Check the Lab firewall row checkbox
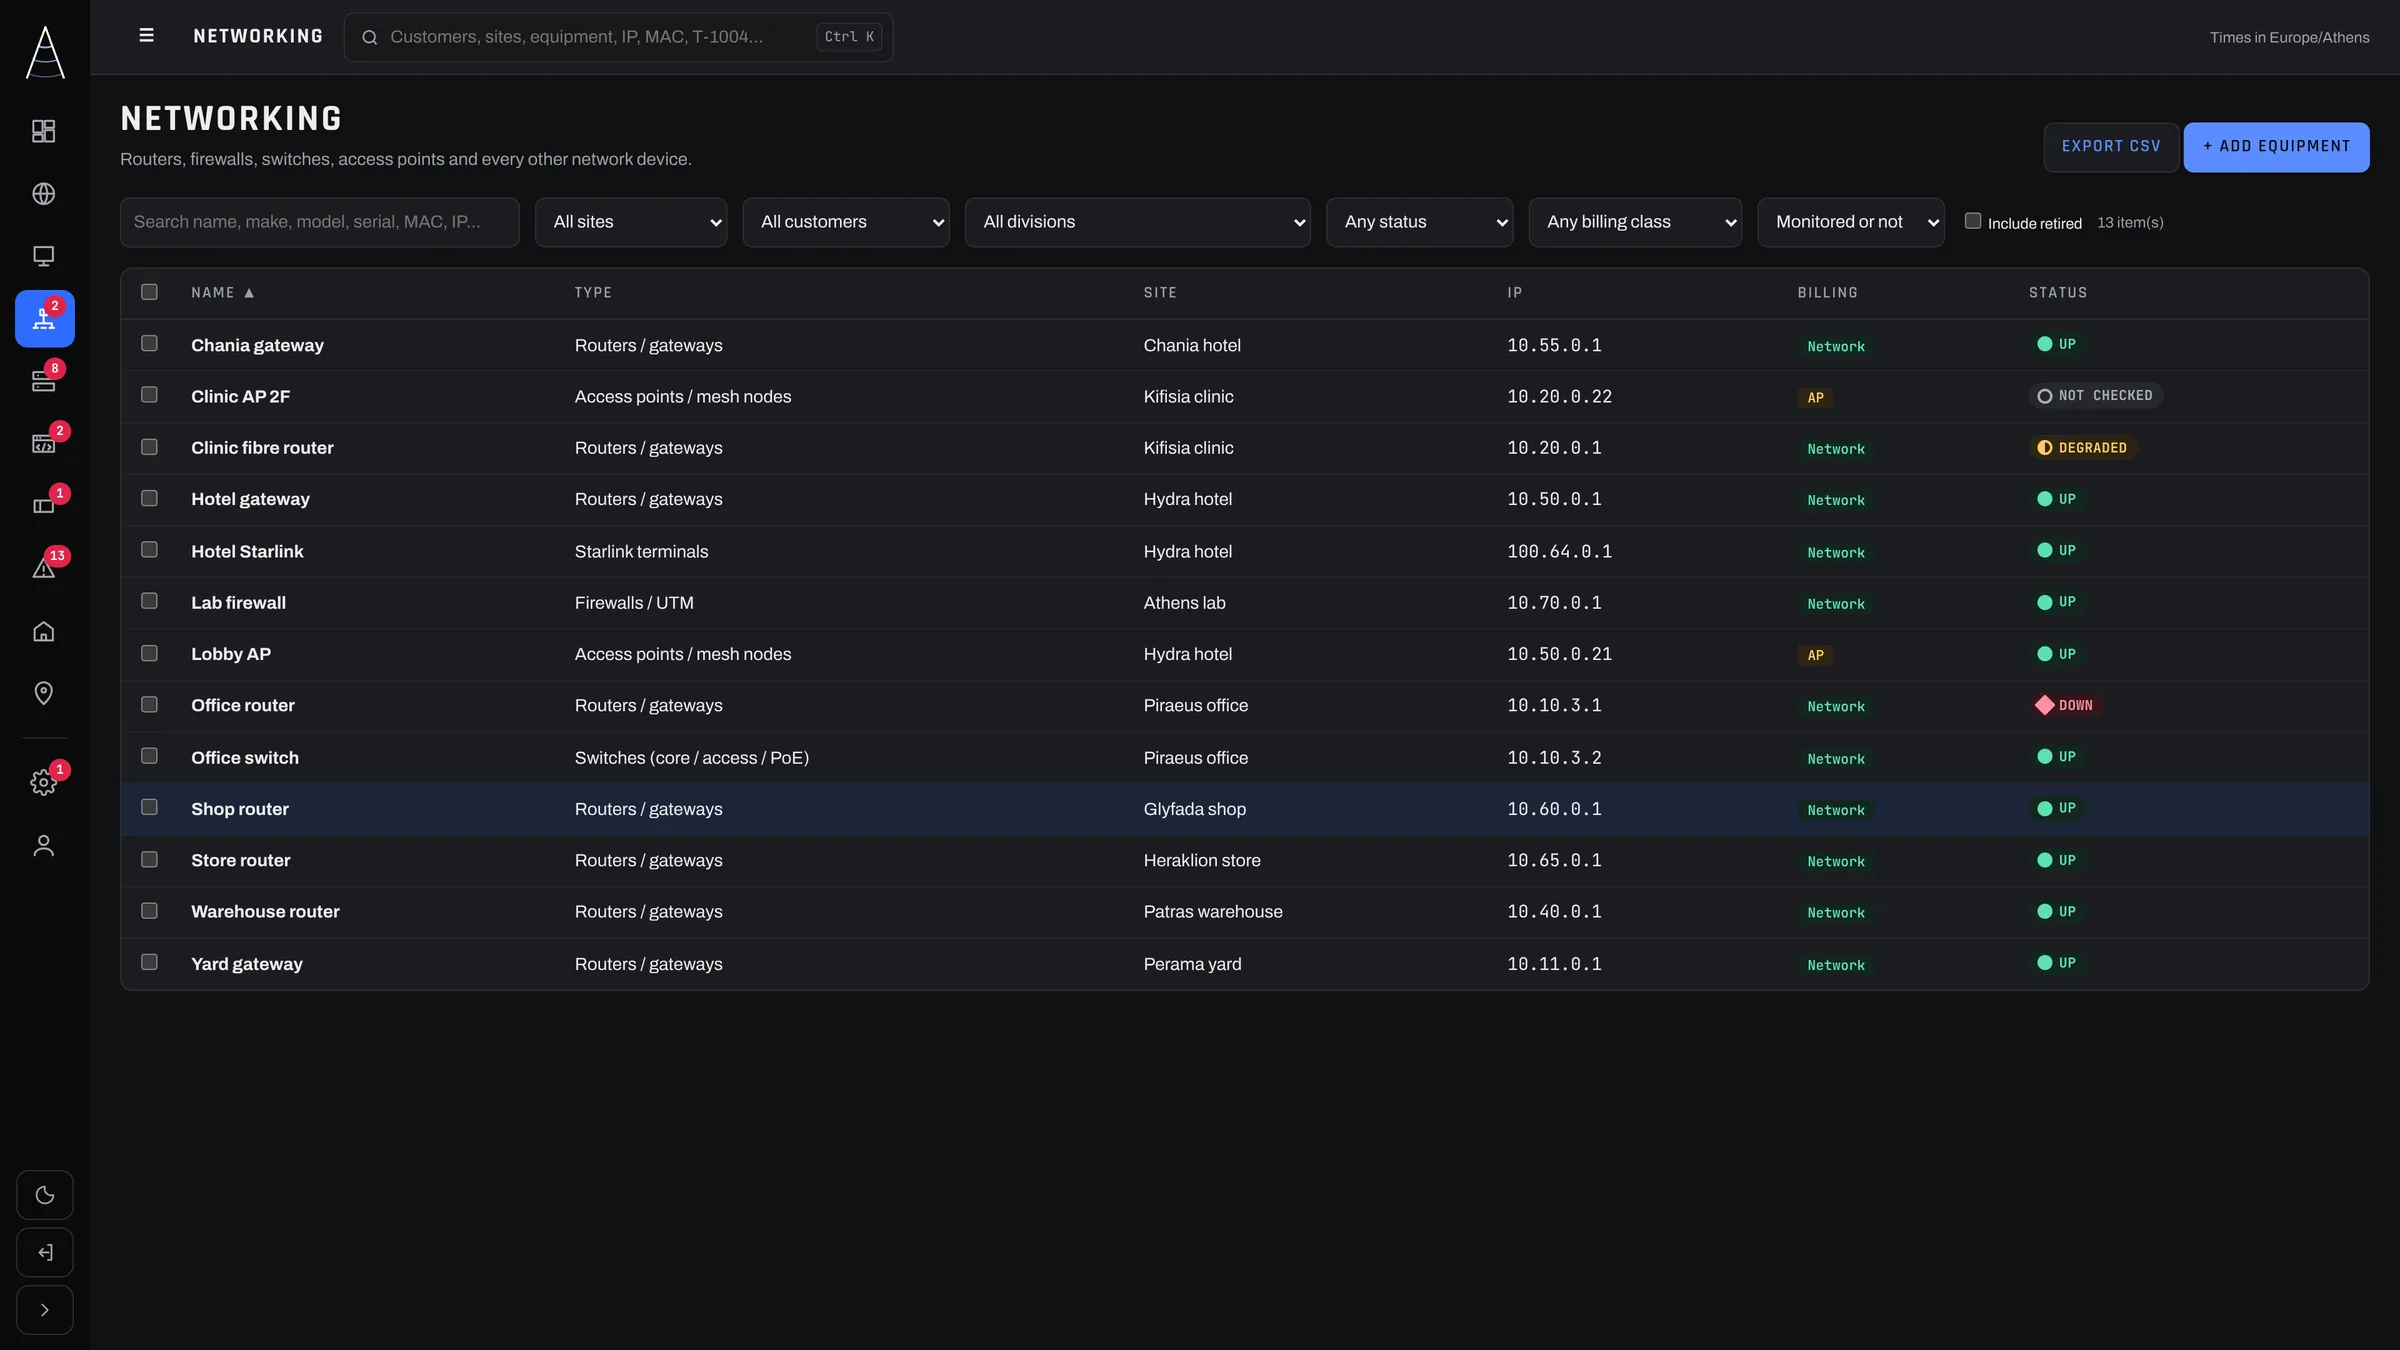The image size is (2400, 1350). click(149, 601)
